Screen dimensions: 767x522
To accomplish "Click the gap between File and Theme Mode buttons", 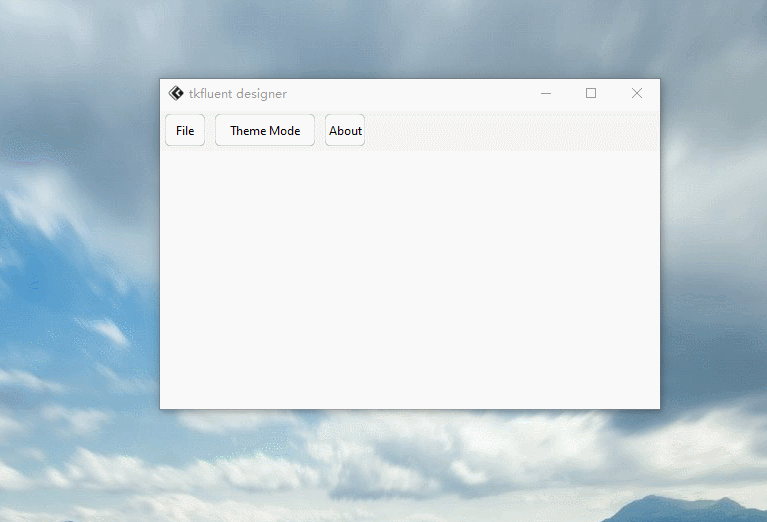I will [x=210, y=130].
